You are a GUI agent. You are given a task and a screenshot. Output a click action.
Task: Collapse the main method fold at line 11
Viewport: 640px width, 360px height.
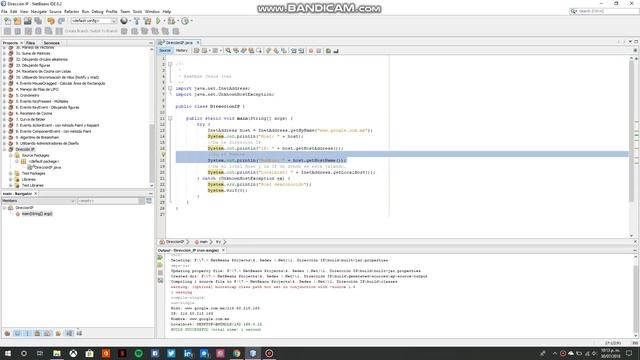[170, 118]
